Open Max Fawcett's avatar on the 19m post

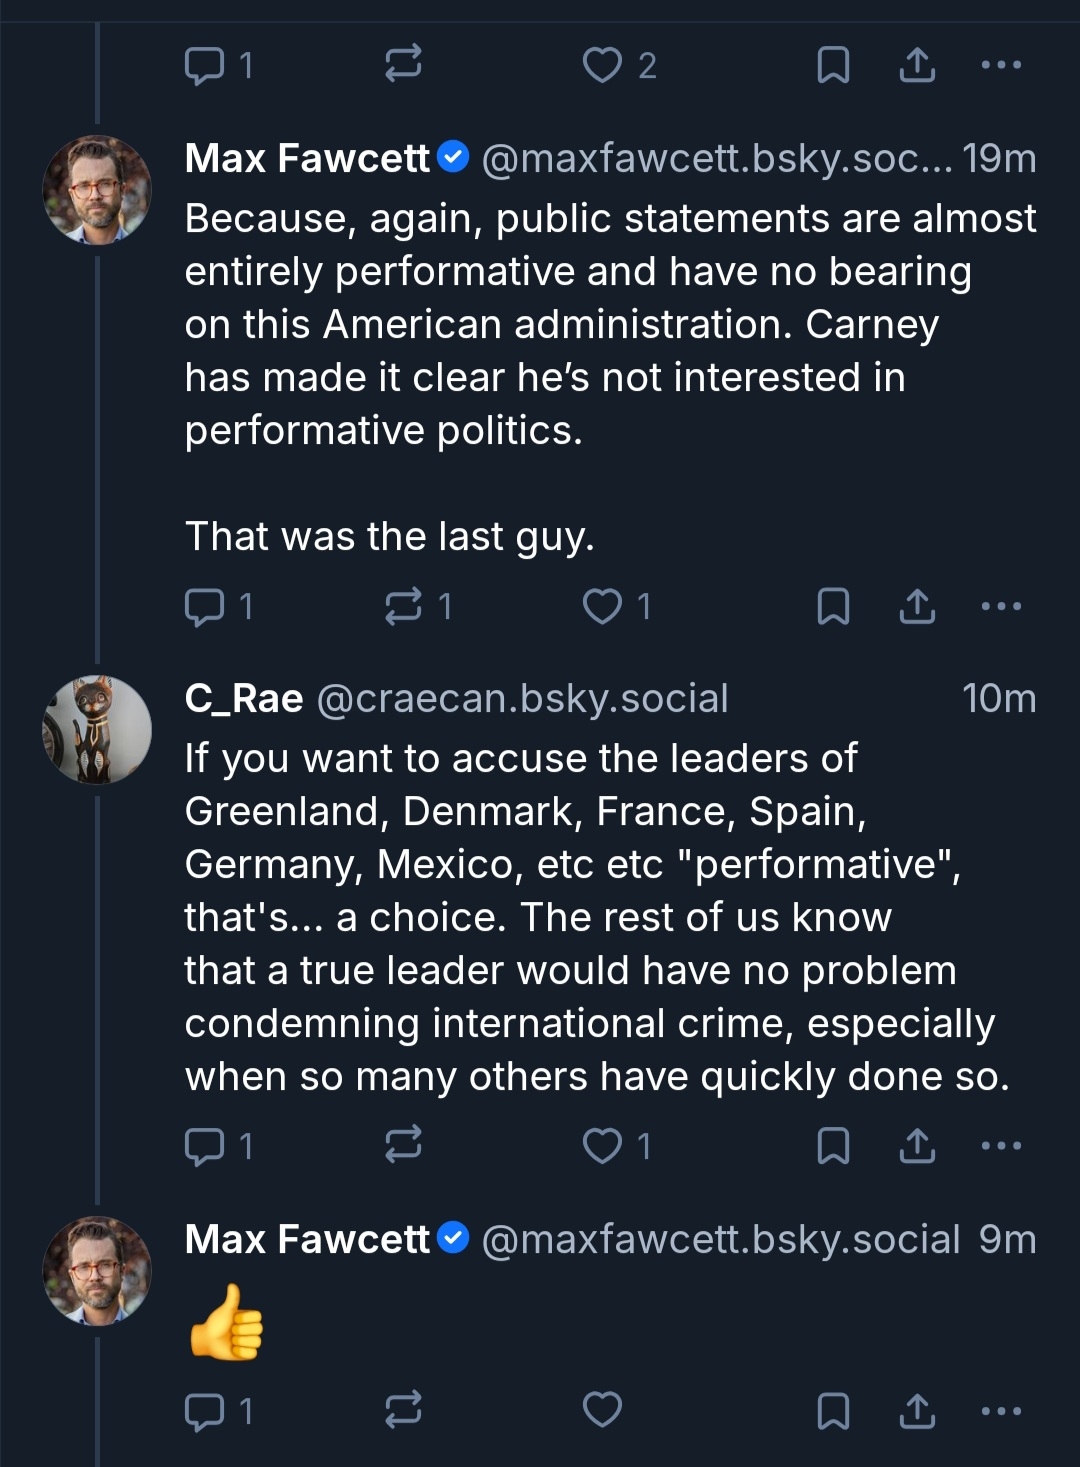pyautogui.click(x=97, y=190)
